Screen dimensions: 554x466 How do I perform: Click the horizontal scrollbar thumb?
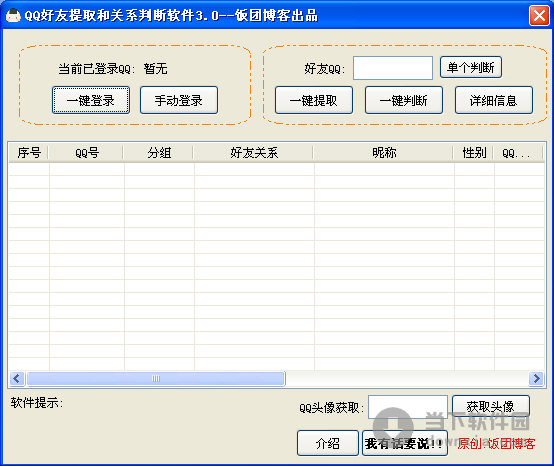click(156, 379)
